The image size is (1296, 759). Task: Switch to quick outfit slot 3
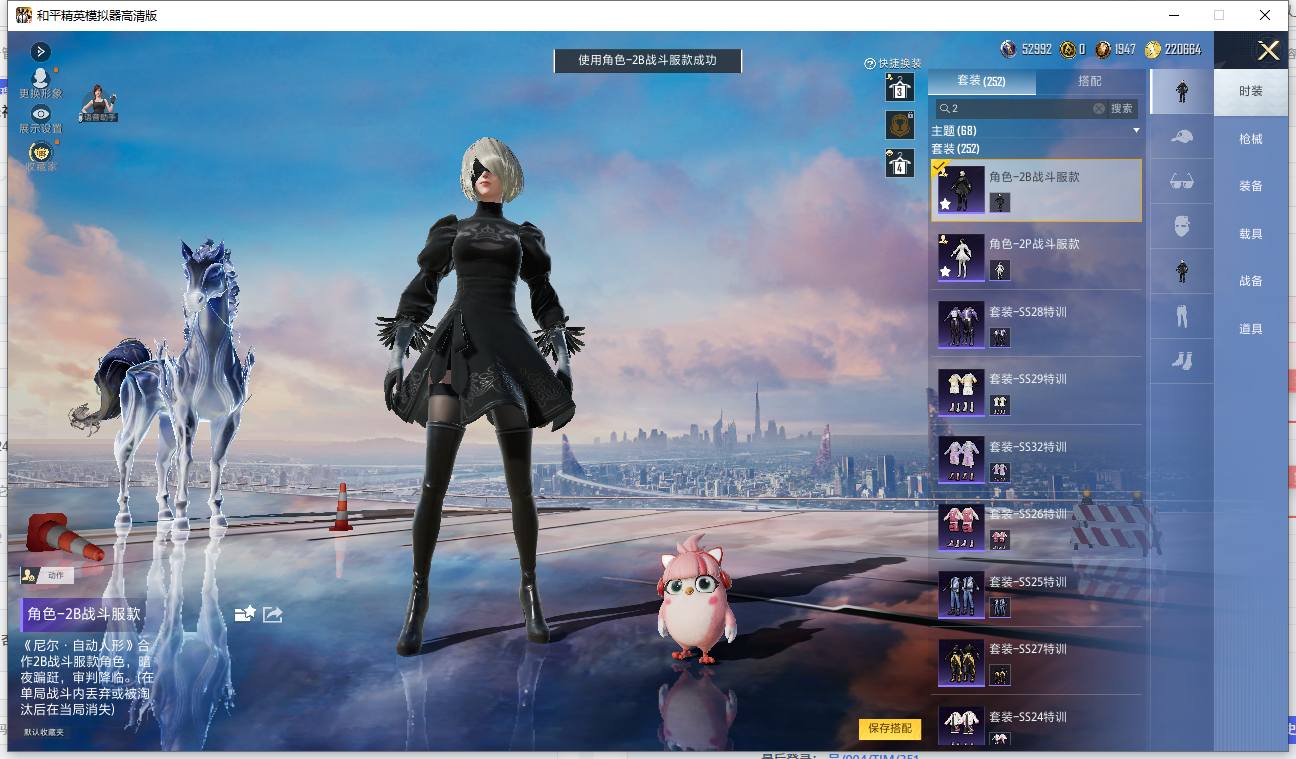[899, 87]
